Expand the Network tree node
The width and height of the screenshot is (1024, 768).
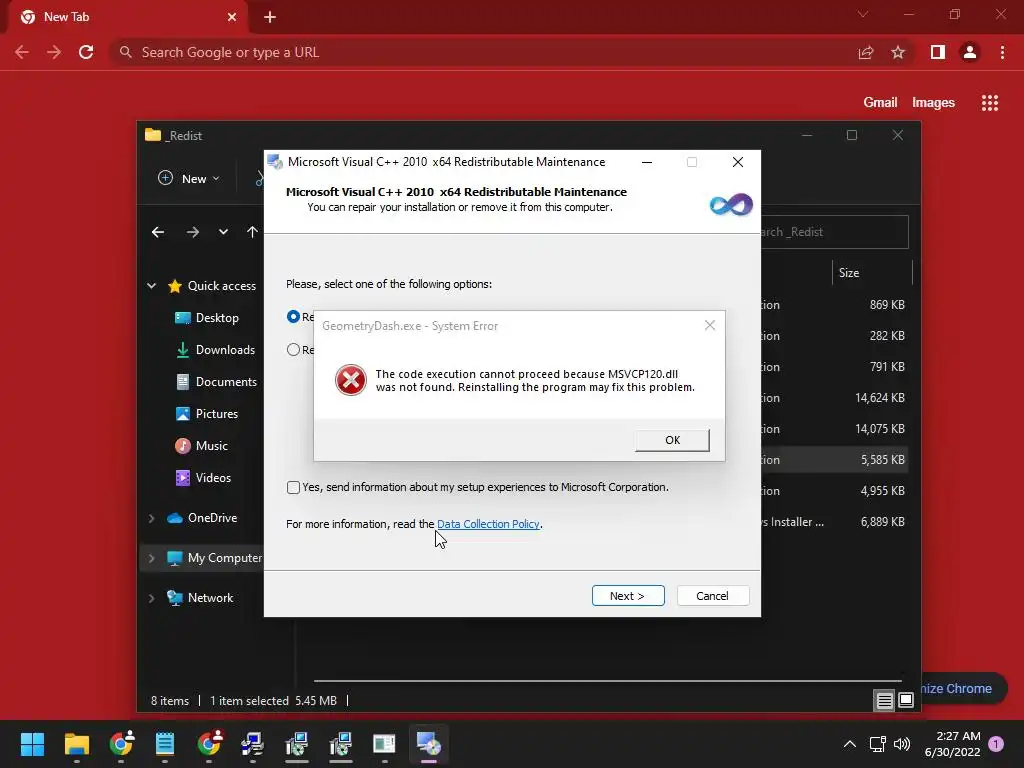152,598
